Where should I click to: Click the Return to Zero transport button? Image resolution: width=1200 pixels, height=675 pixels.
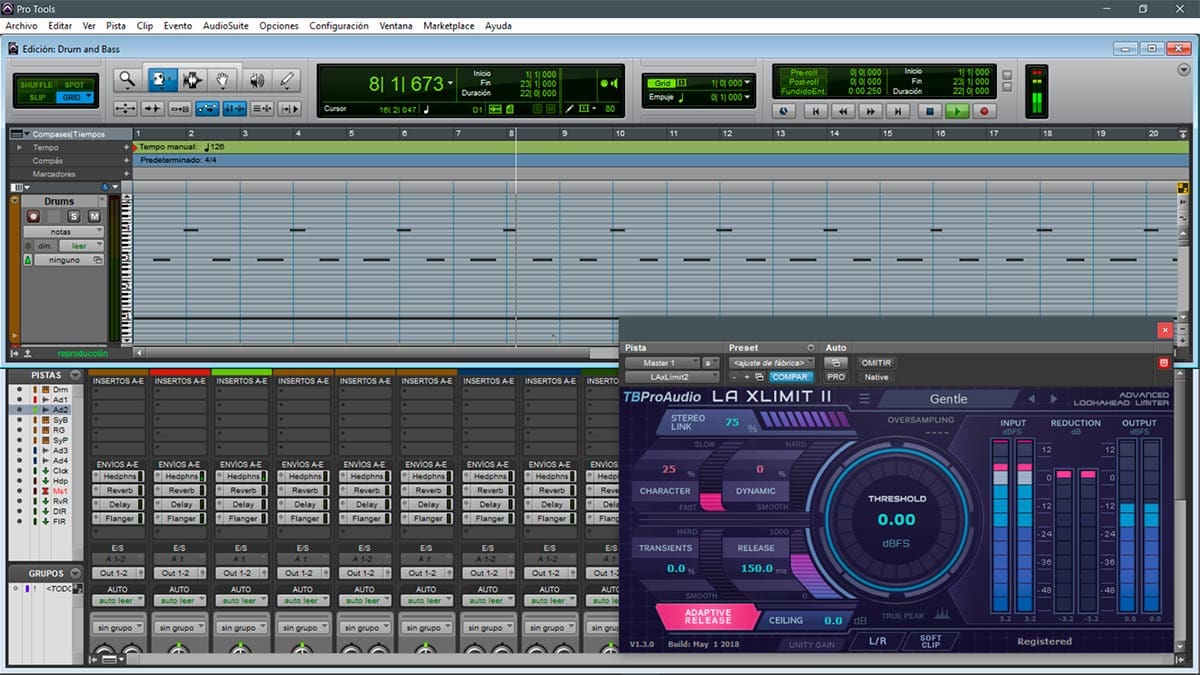pyautogui.click(x=816, y=112)
